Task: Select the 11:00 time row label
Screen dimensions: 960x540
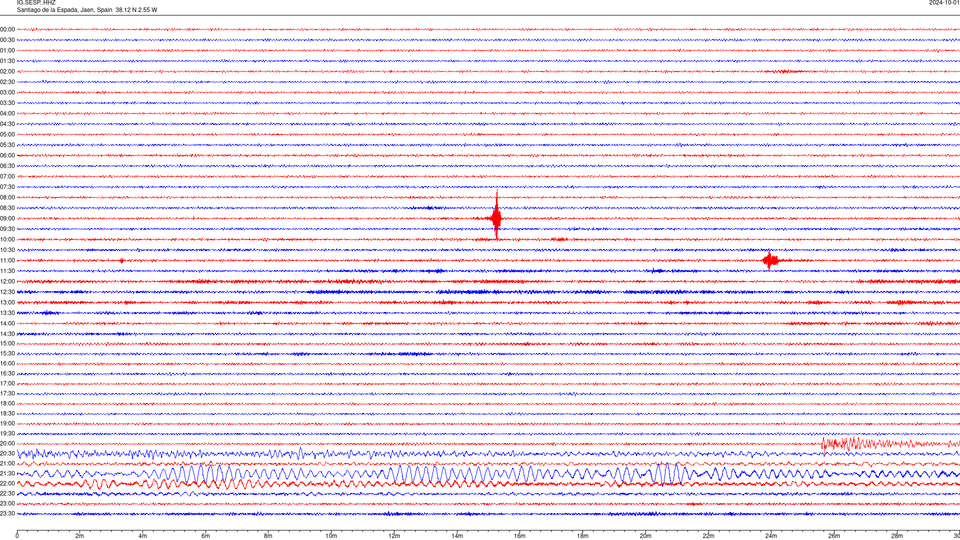Action: click(7, 261)
